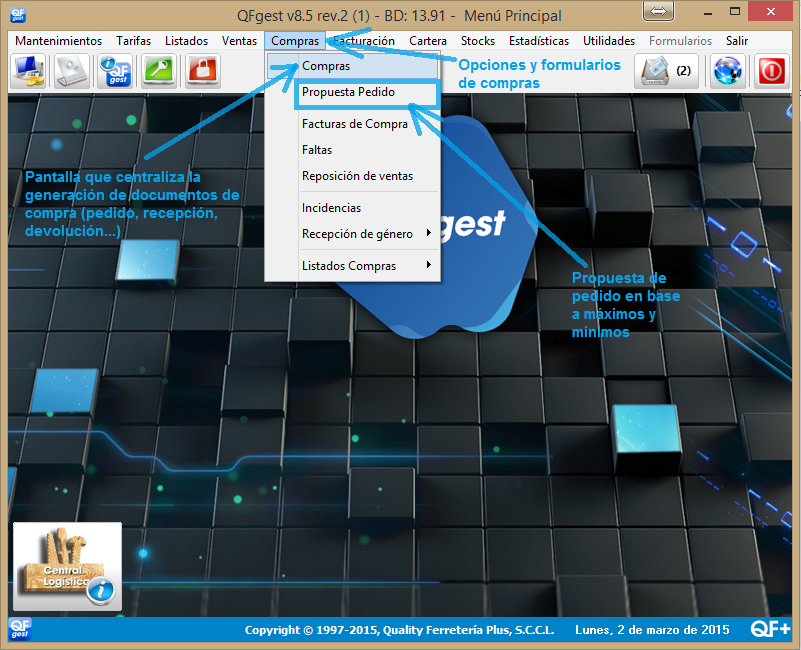Open the Mantenimientos menu
Image resolution: width=801 pixels, height=650 pixels.
59,41
